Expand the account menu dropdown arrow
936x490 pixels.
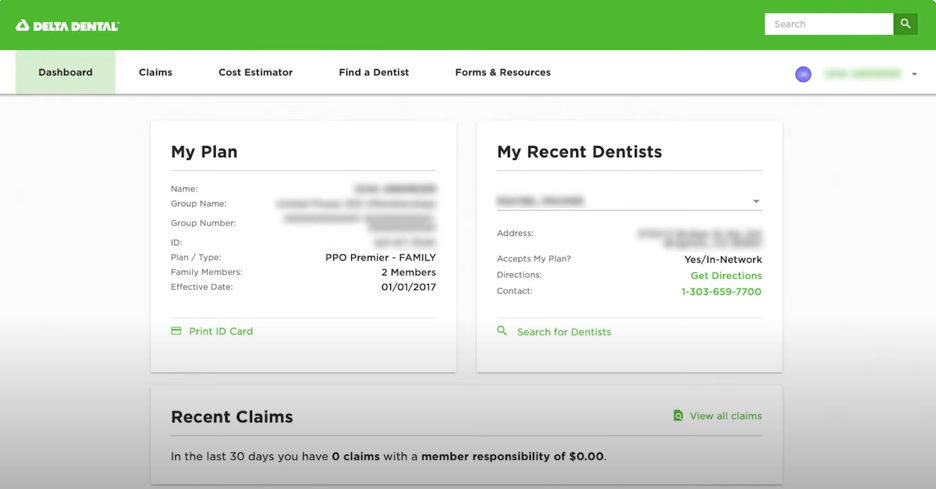coord(914,75)
